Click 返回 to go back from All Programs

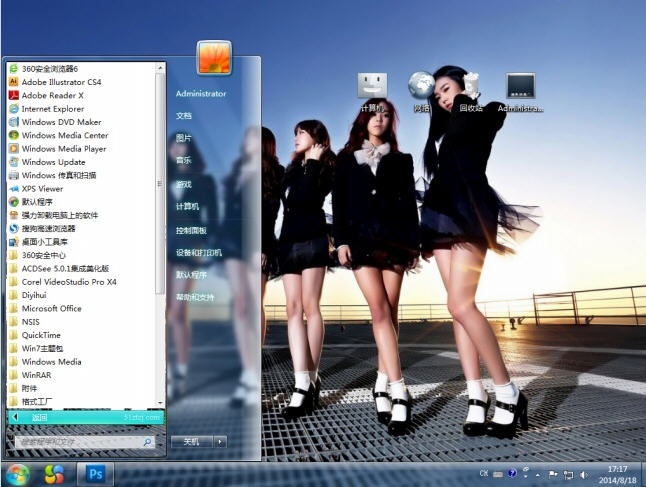(86, 417)
